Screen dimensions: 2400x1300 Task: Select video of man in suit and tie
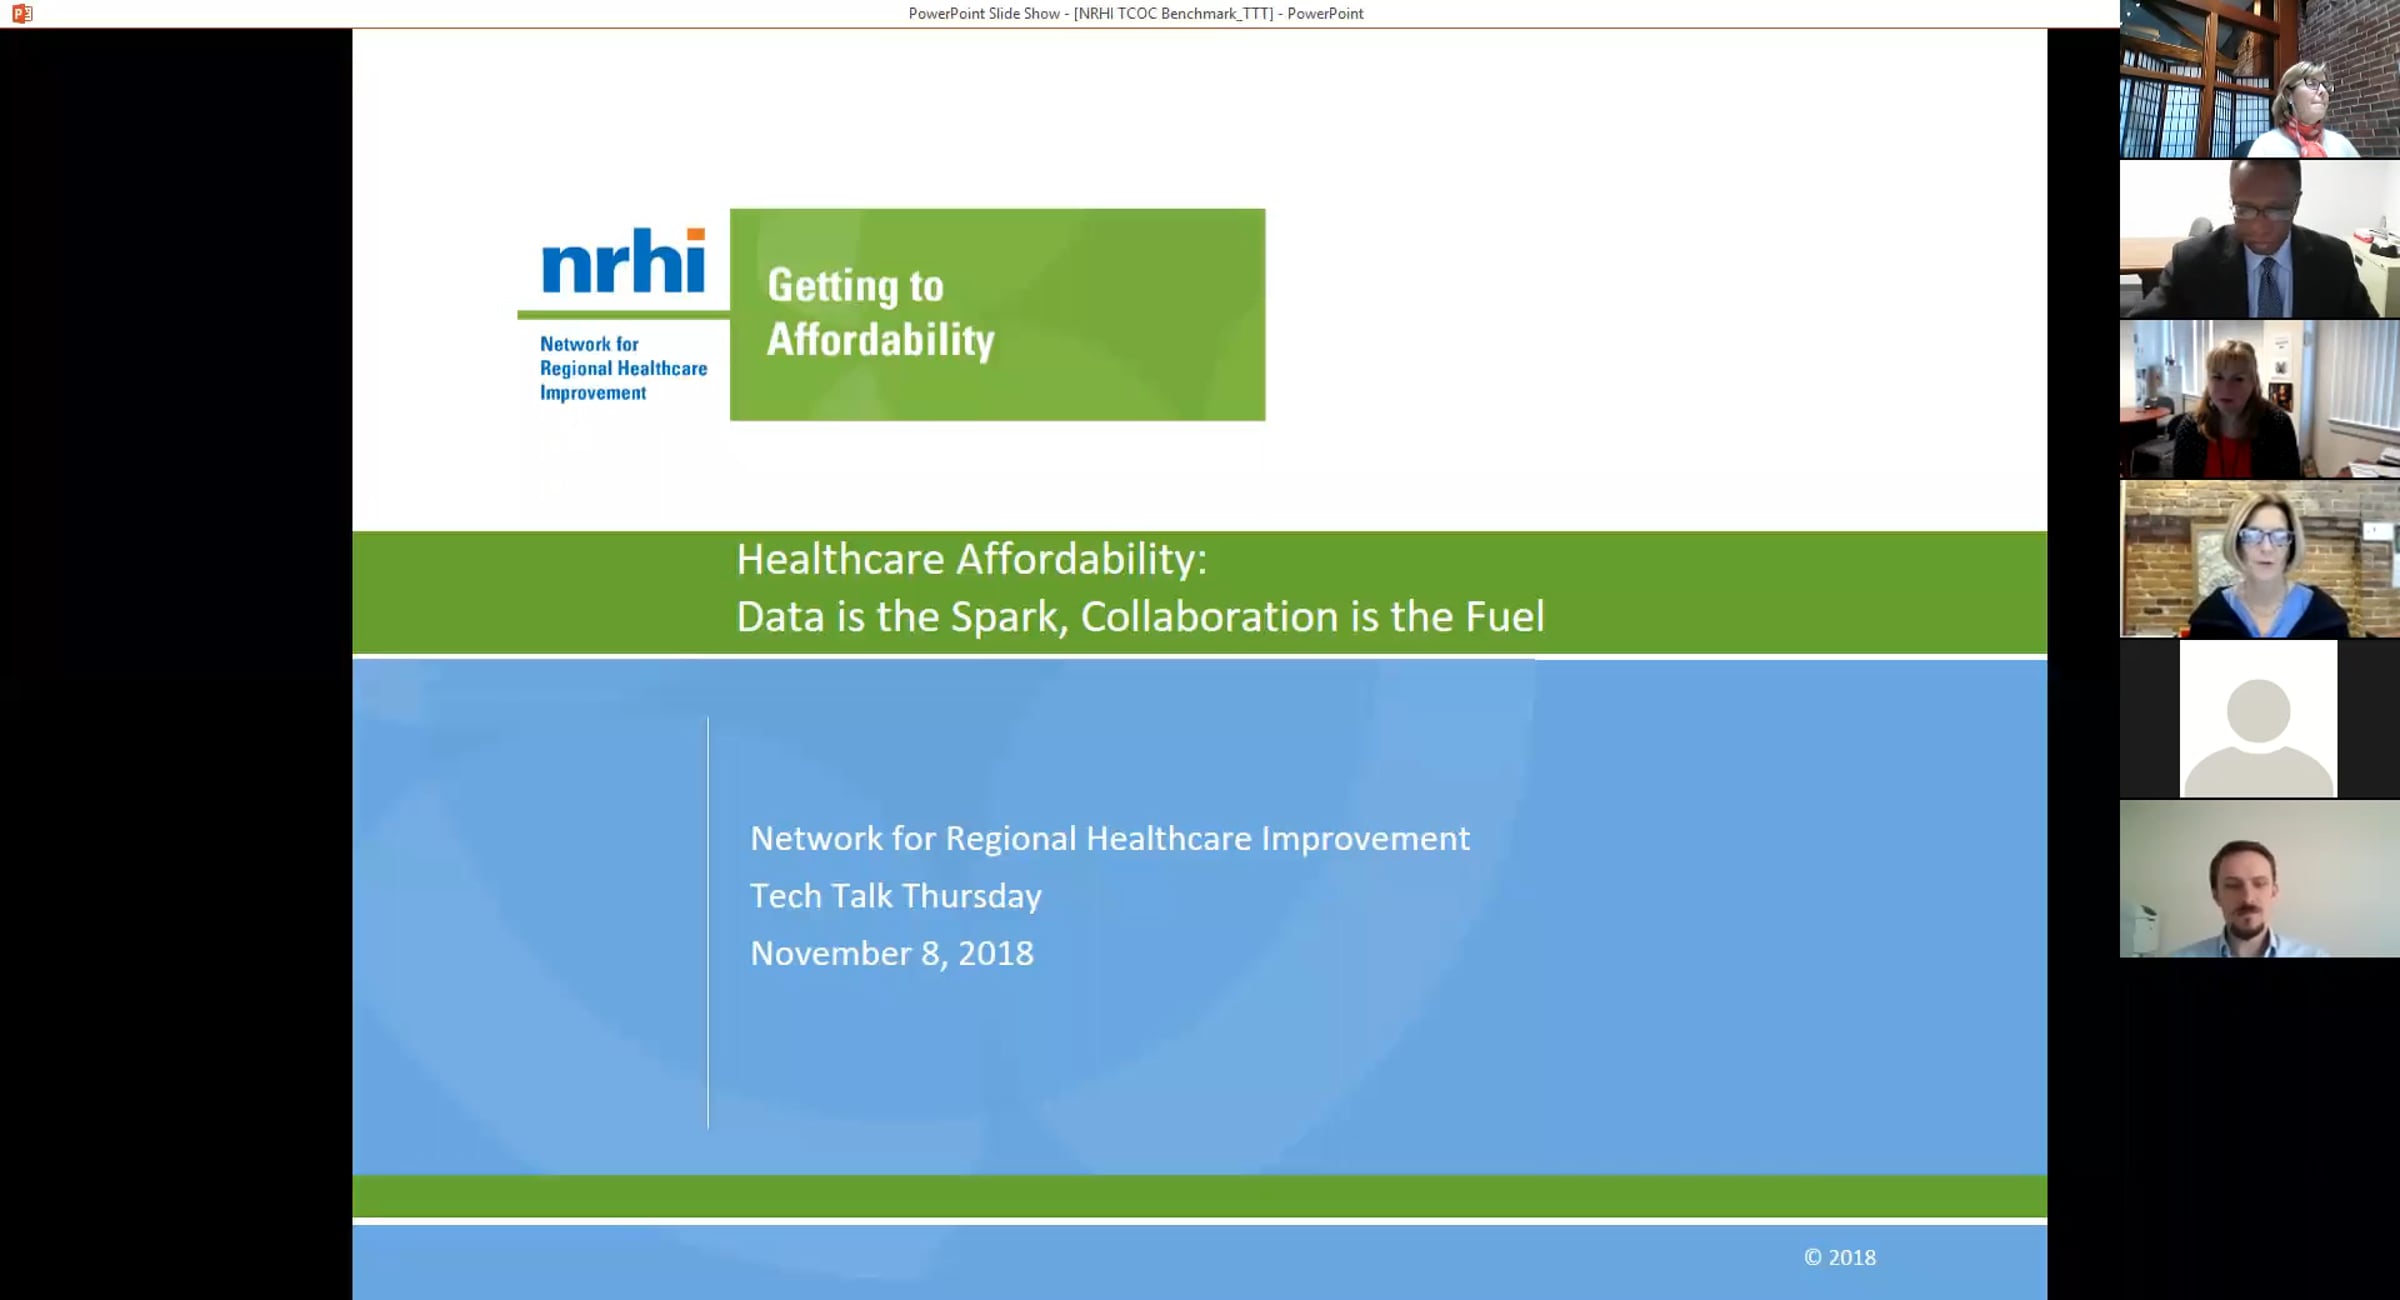pyautogui.click(x=2259, y=239)
